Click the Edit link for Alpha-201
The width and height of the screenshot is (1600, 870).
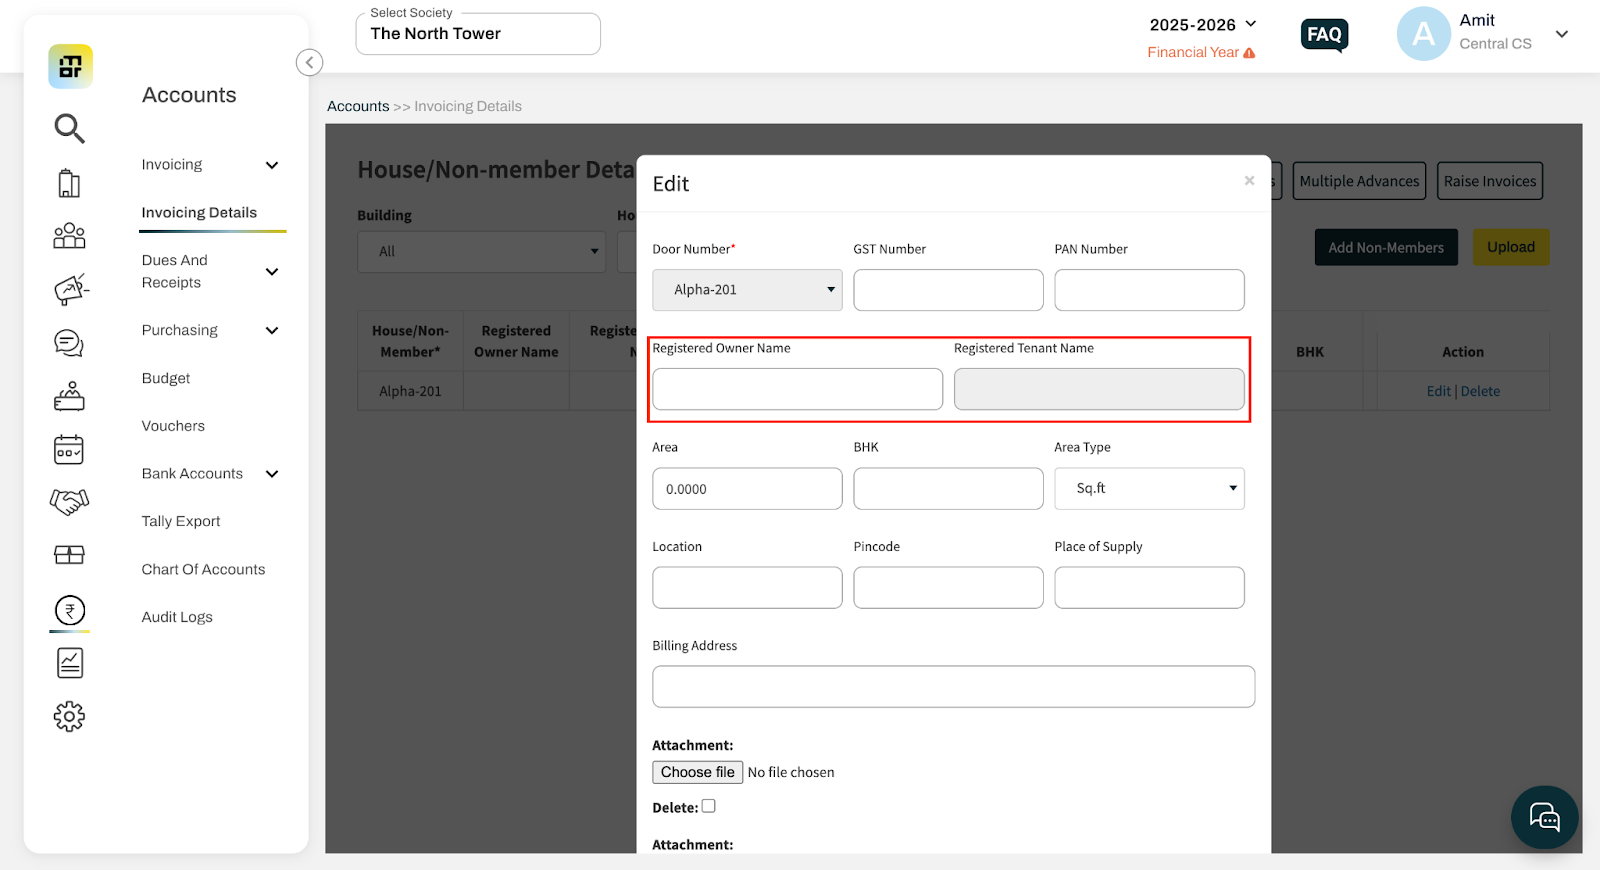[x=1438, y=391]
